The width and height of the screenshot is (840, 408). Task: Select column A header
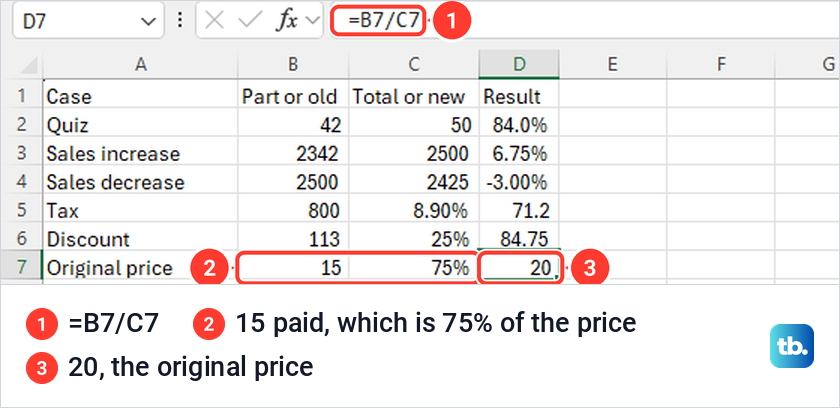point(140,65)
